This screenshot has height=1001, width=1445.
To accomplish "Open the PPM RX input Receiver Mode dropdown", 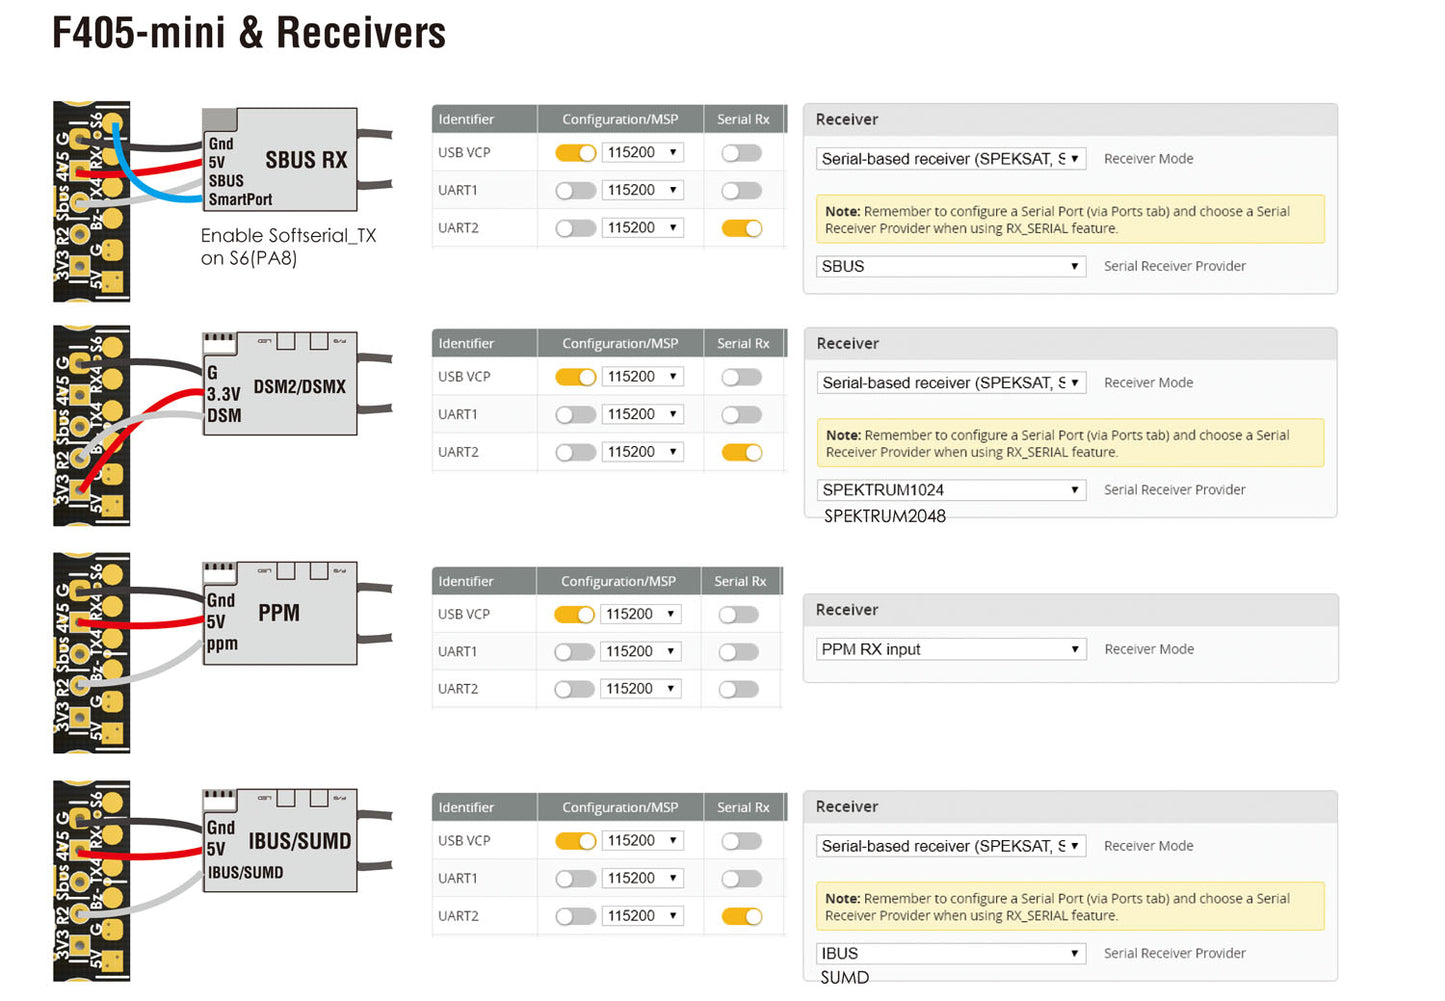I will pyautogui.click(x=951, y=649).
